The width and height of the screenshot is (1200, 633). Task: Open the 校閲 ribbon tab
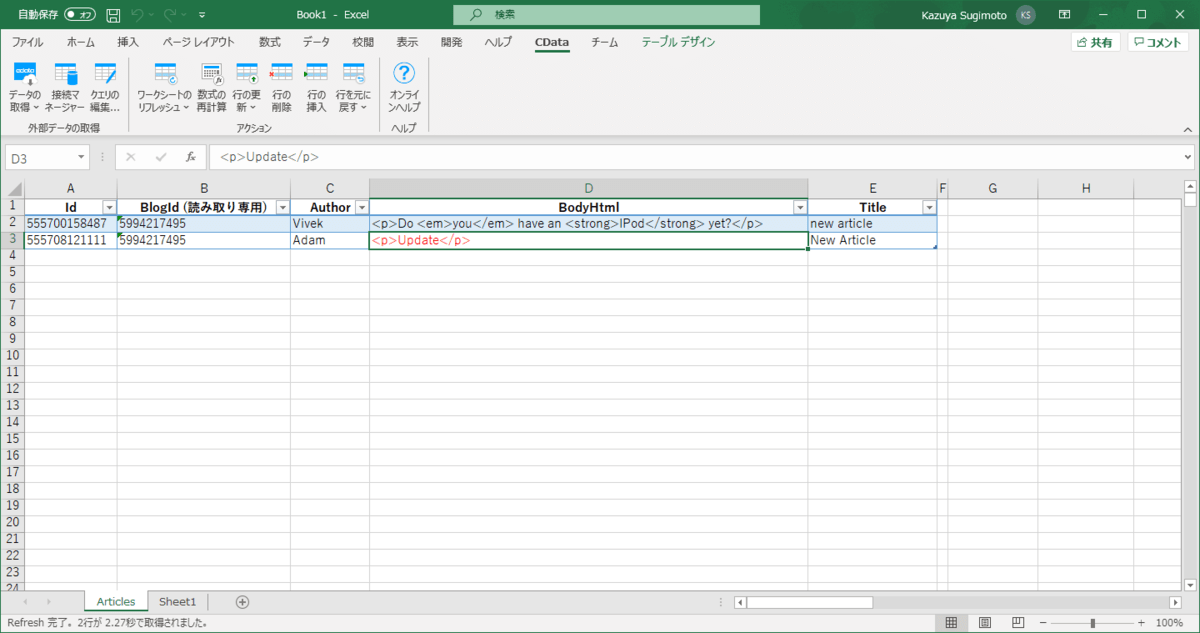[363, 42]
